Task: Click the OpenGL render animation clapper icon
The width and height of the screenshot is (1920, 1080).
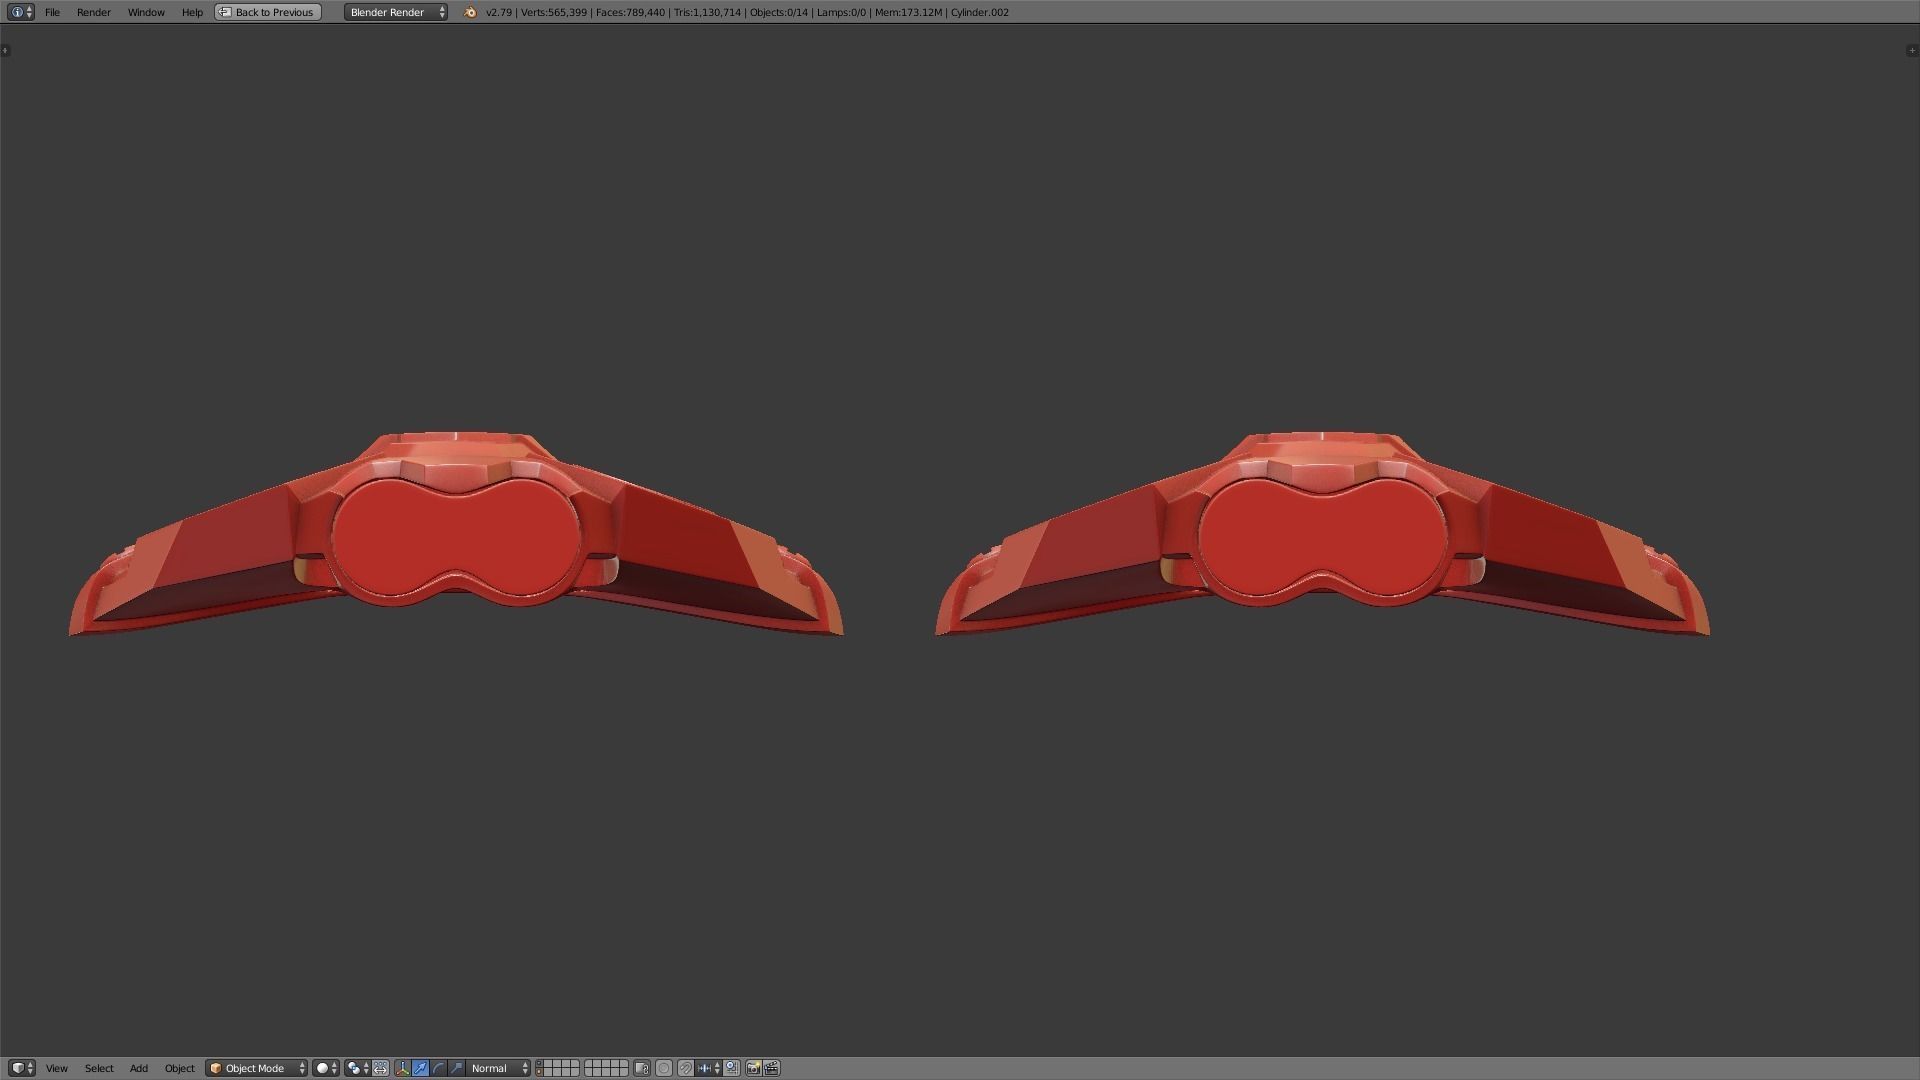Action: pos(772,1068)
